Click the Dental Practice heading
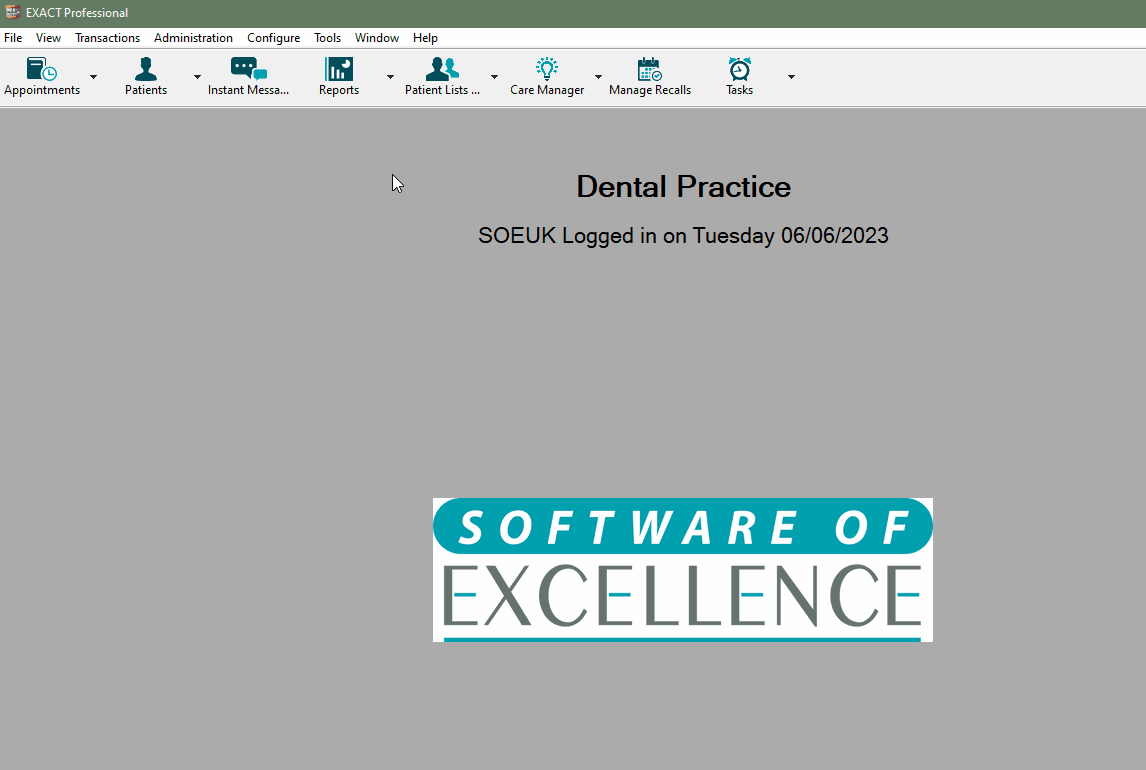 [x=683, y=187]
